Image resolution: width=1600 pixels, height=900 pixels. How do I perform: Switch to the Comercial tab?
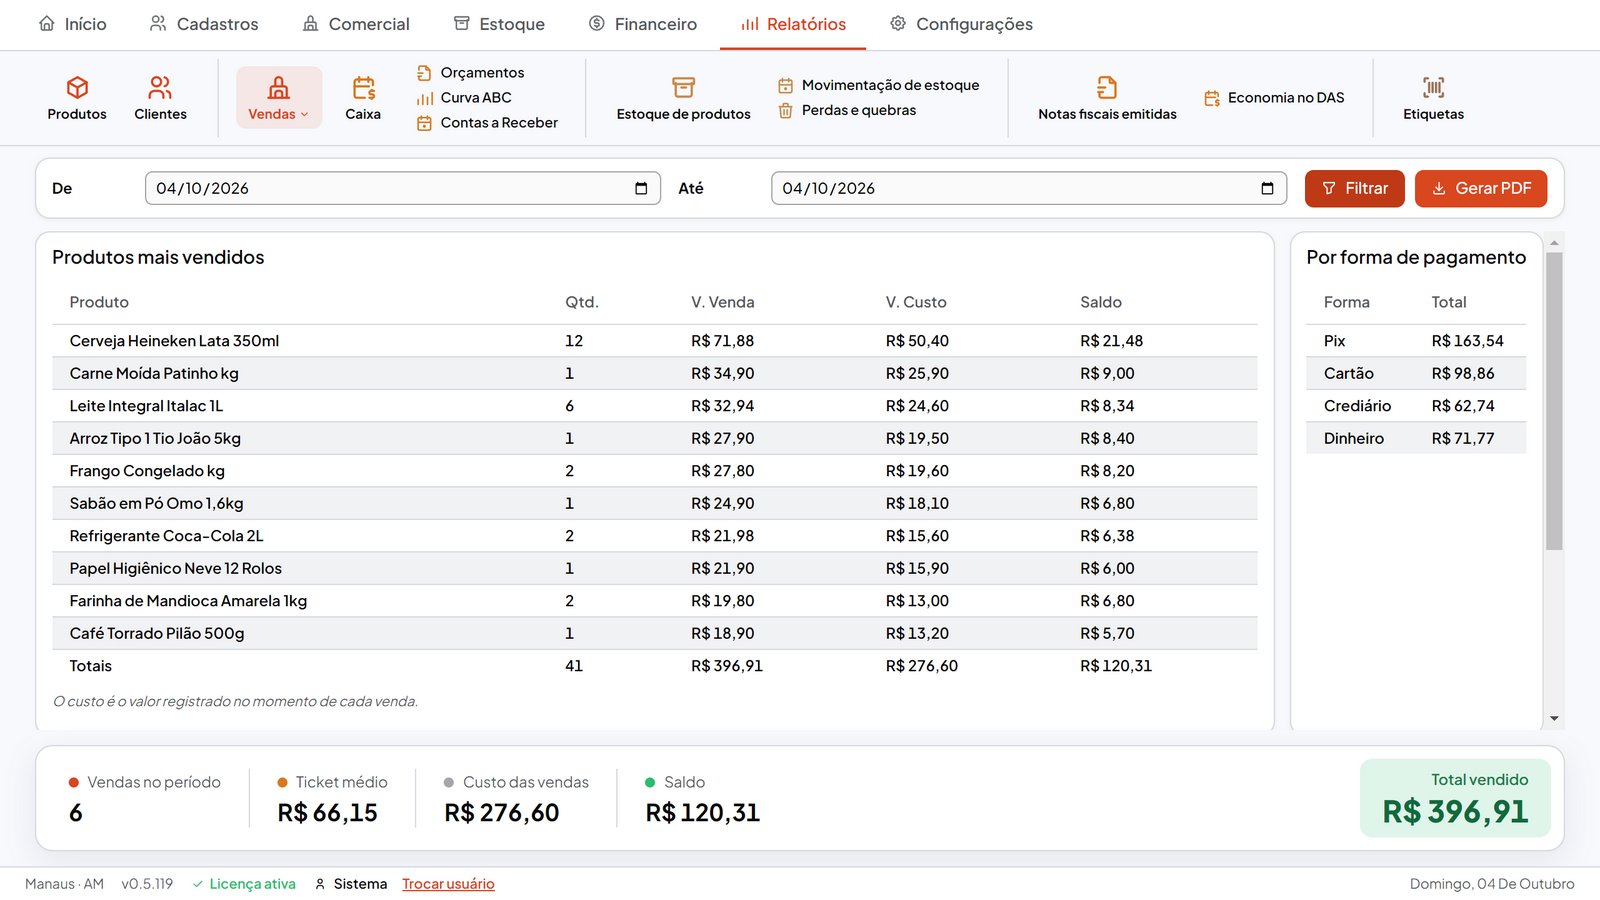pos(356,24)
